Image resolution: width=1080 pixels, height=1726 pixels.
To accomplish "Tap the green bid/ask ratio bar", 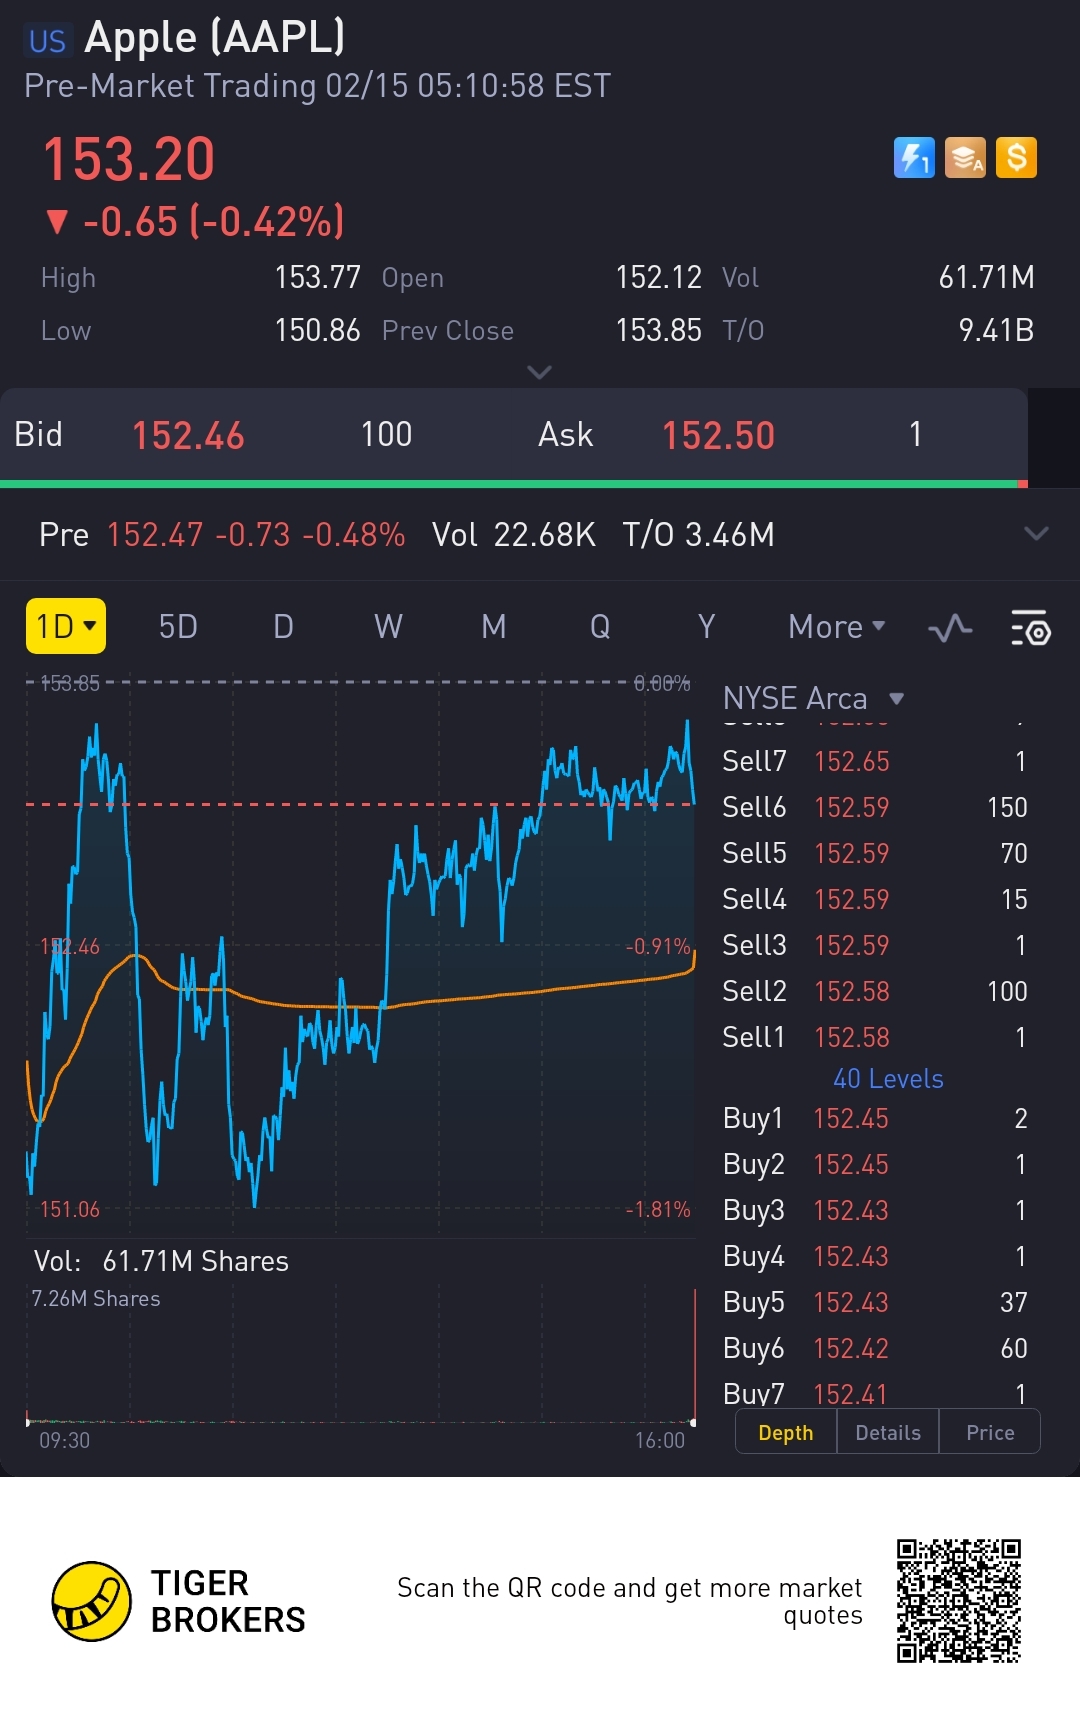I will click(508, 484).
